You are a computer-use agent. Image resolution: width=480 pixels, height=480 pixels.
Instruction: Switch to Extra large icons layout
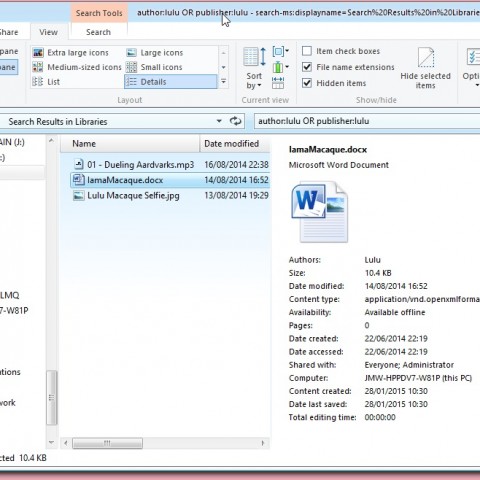70,53
